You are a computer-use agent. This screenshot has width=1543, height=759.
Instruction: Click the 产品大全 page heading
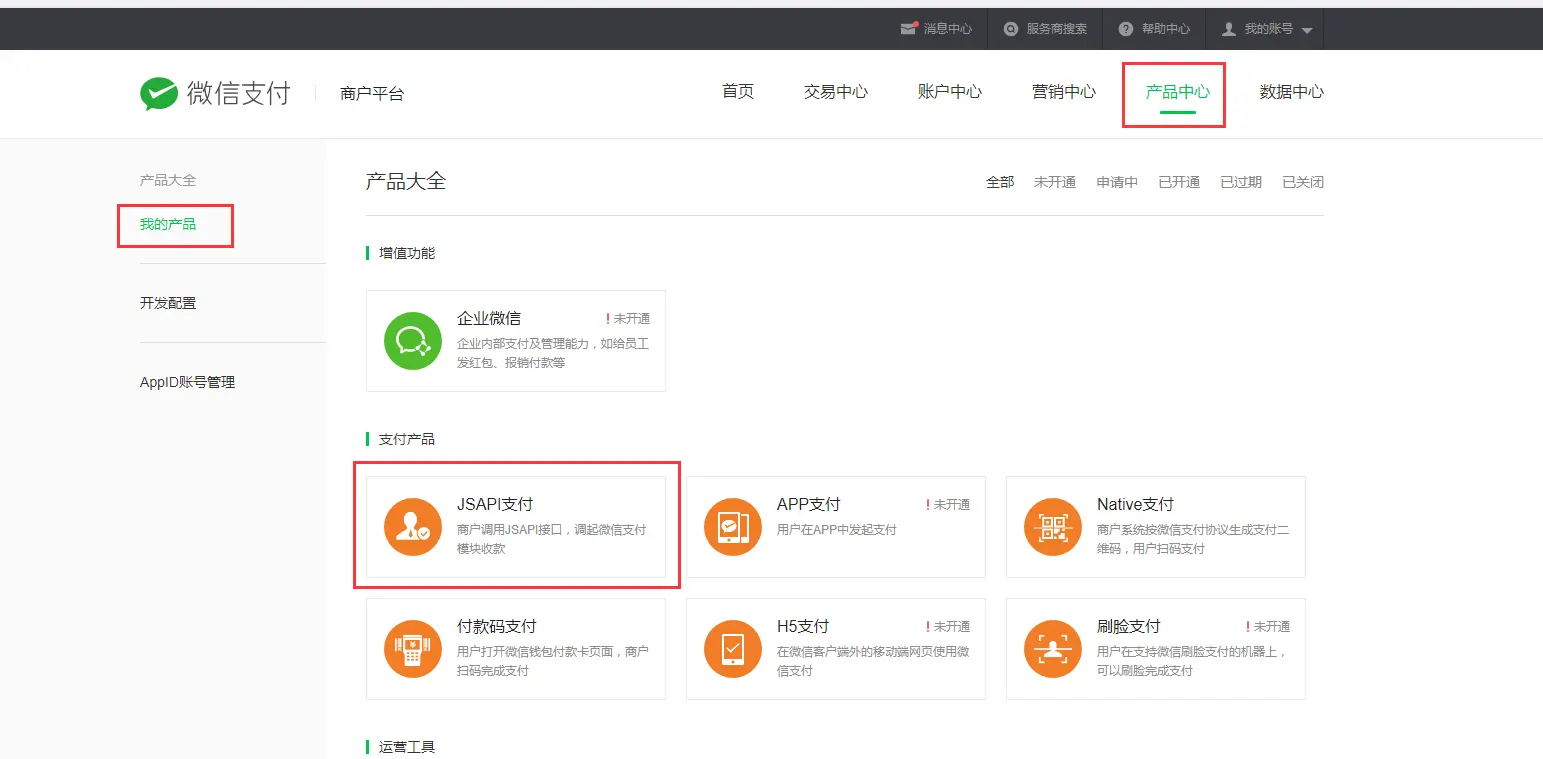pyautogui.click(x=406, y=181)
